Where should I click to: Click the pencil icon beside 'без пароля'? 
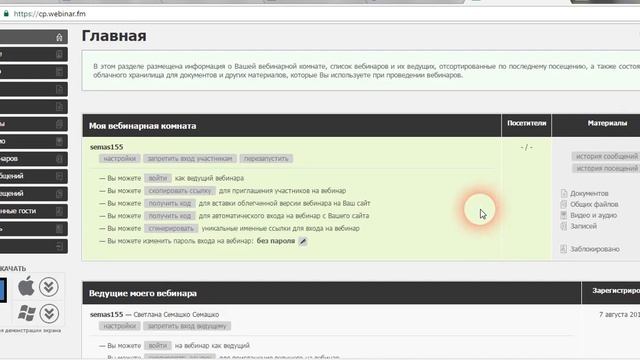pyautogui.click(x=303, y=241)
